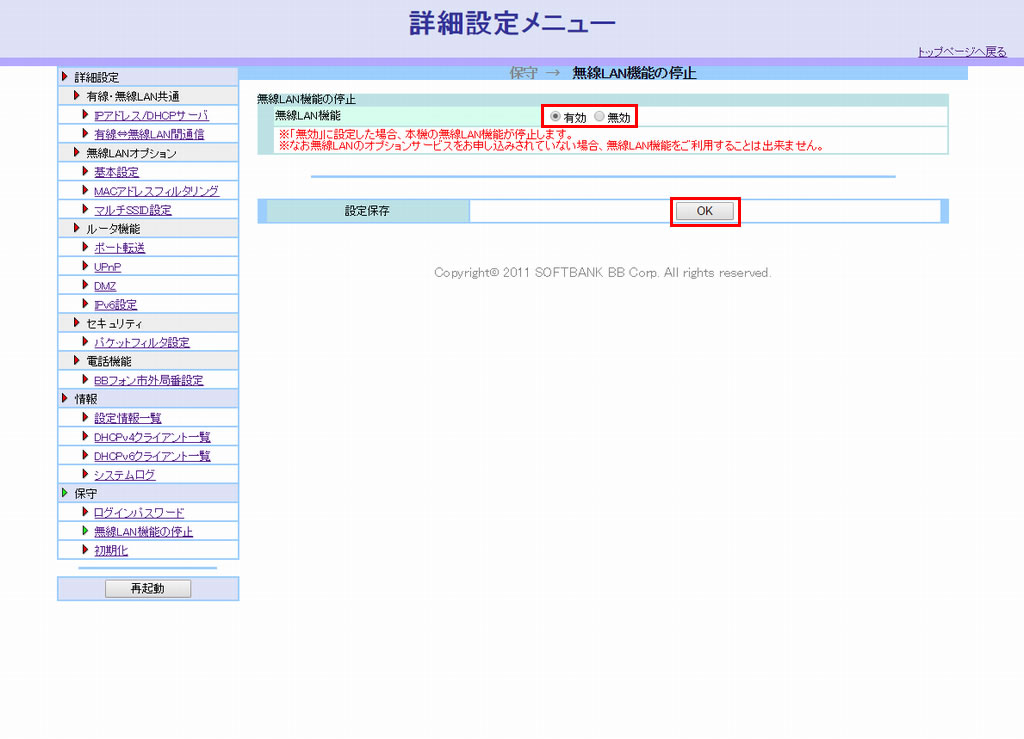Click the arrow icon beside 有線・無線LAN共通
The height and width of the screenshot is (739, 1024).
pos(77,96)
